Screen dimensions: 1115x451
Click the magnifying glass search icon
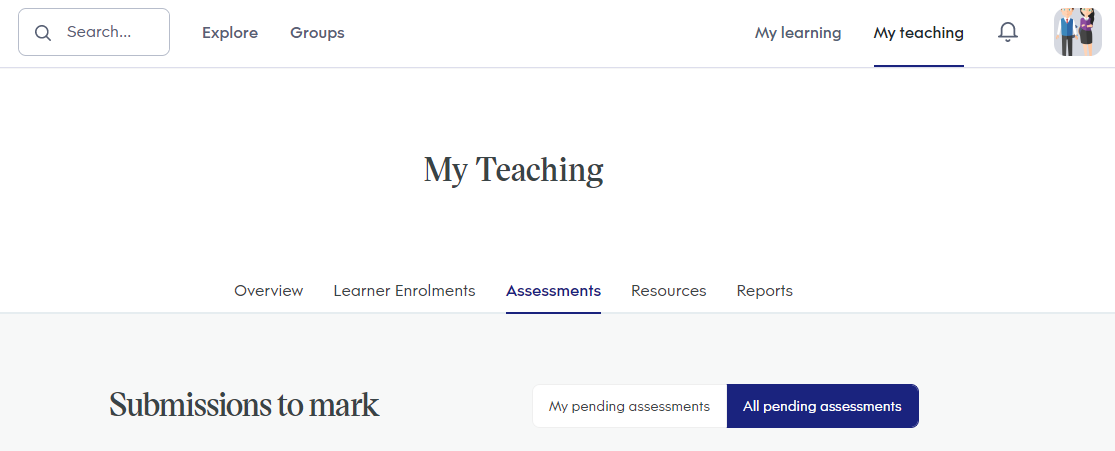tap(43, 33)
